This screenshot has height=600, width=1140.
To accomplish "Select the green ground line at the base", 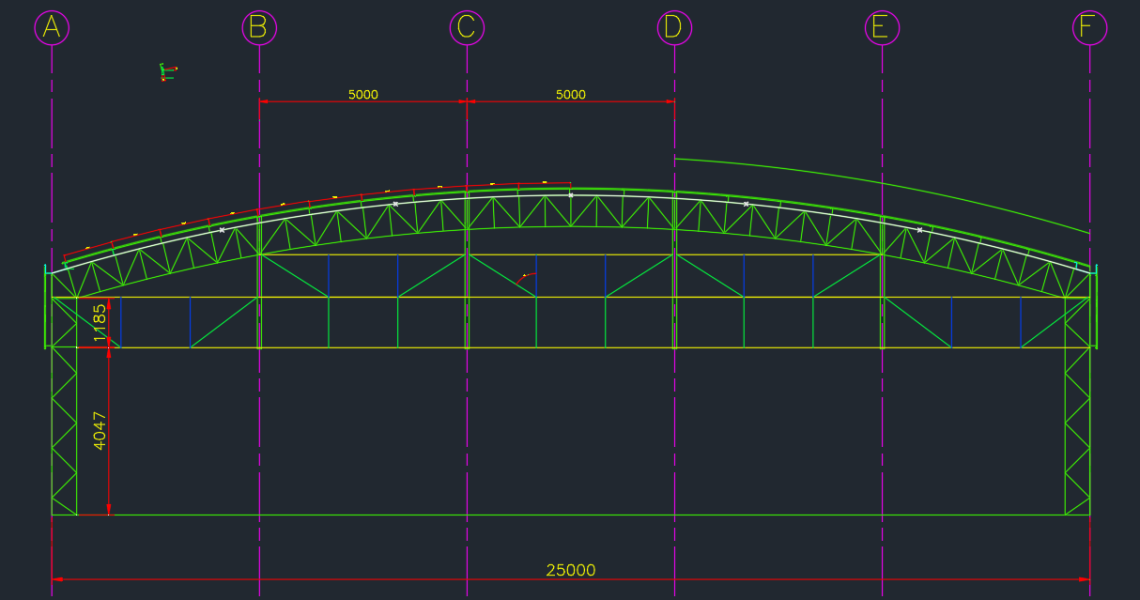I will coord(570,515).
